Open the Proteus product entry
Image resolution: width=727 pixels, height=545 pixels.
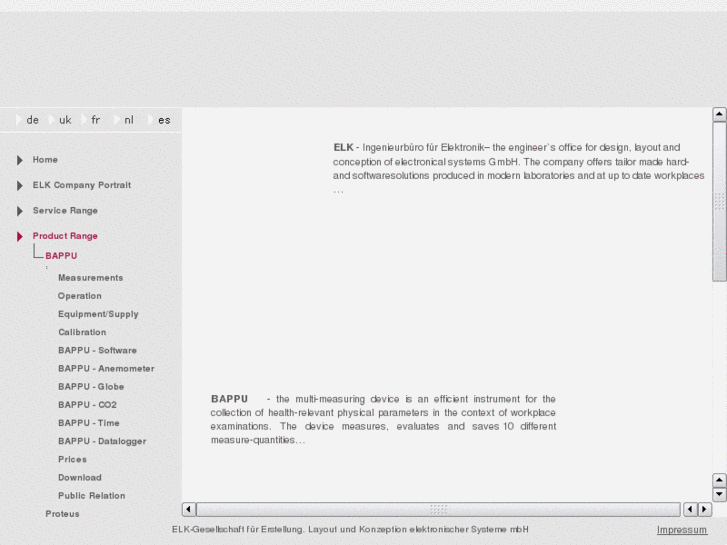[62, 514]
